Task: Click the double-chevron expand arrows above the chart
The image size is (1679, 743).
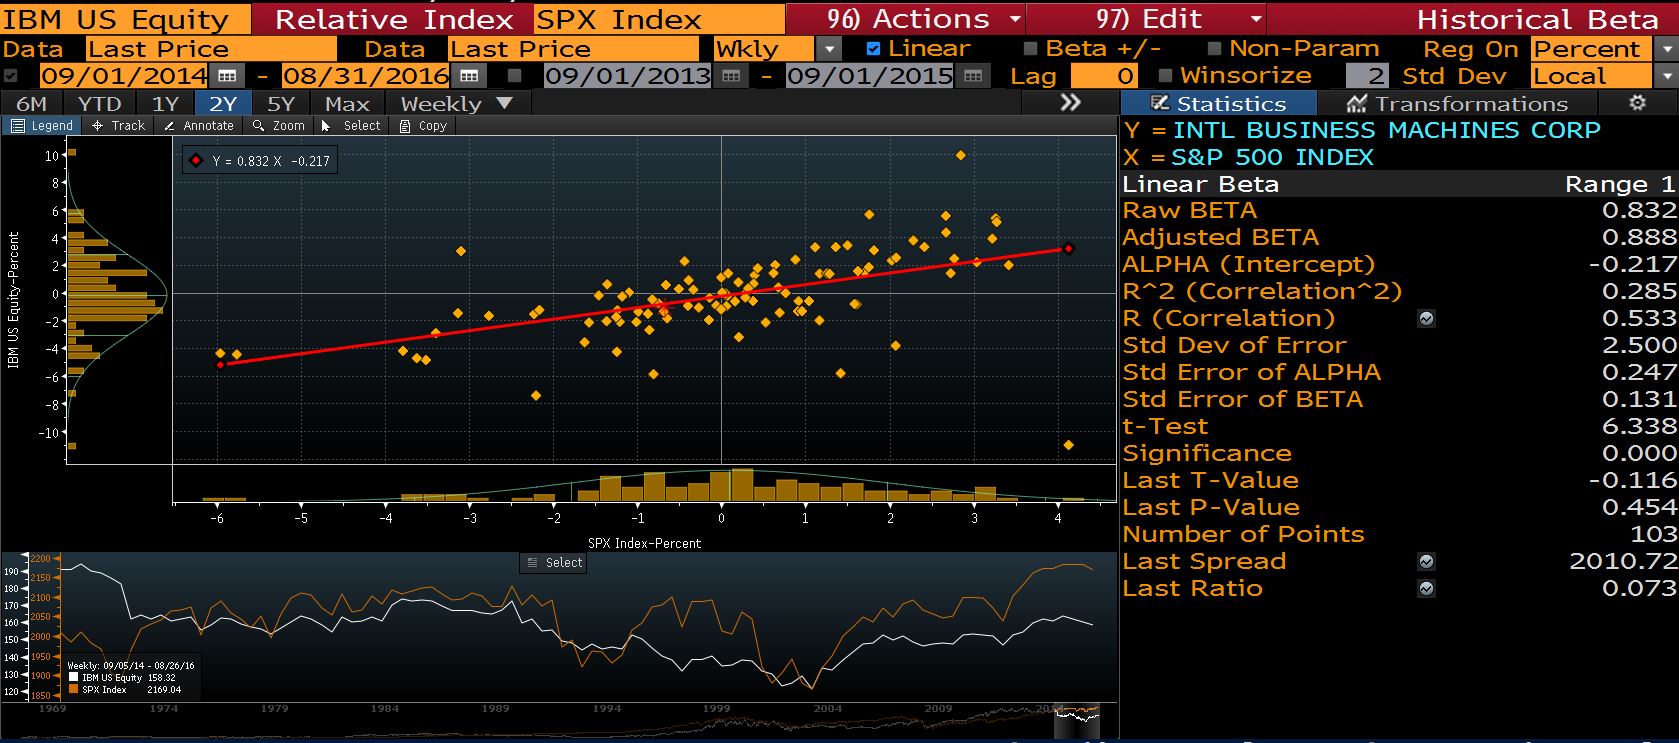Action: point(1070,103)
